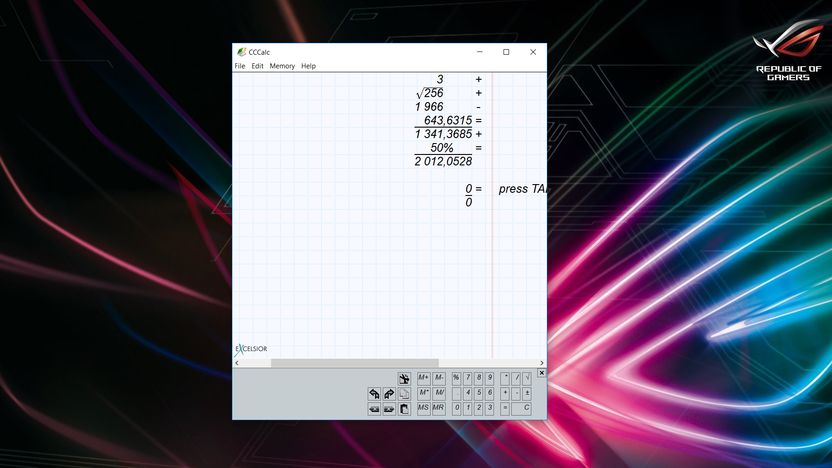Open the File menu
Screen dimensions: 832x468
pyautogui.click(x=240, y=66)
